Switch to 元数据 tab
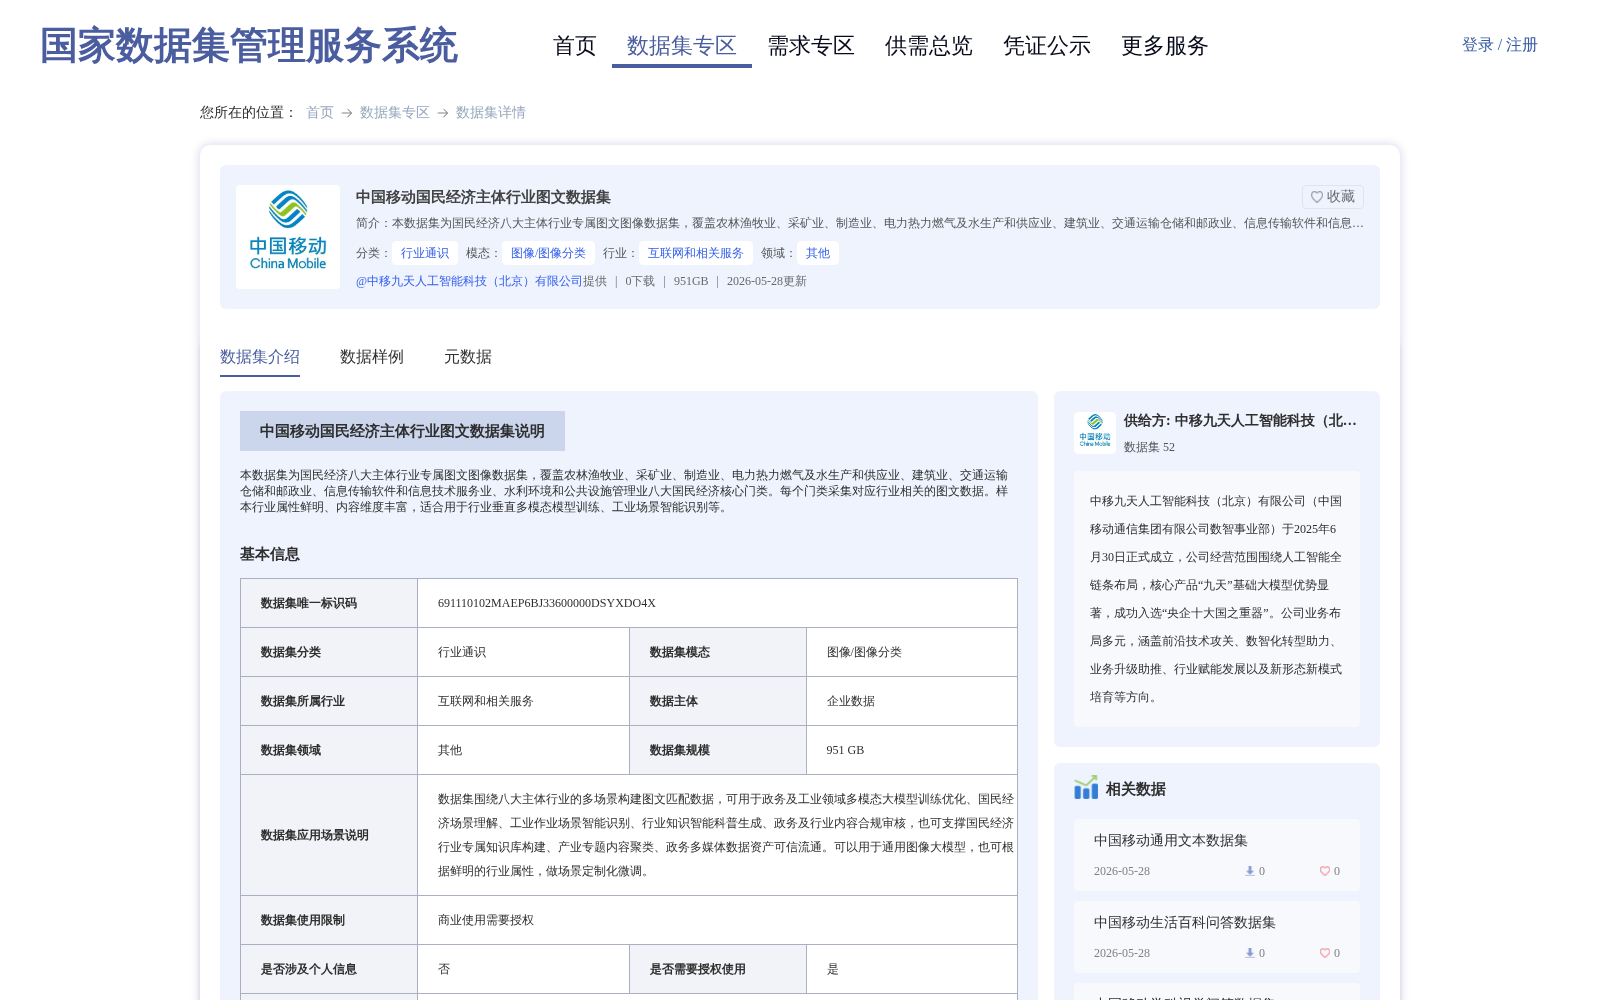This screenshot has width=1600, height=1000. click(x=468, y=357)
